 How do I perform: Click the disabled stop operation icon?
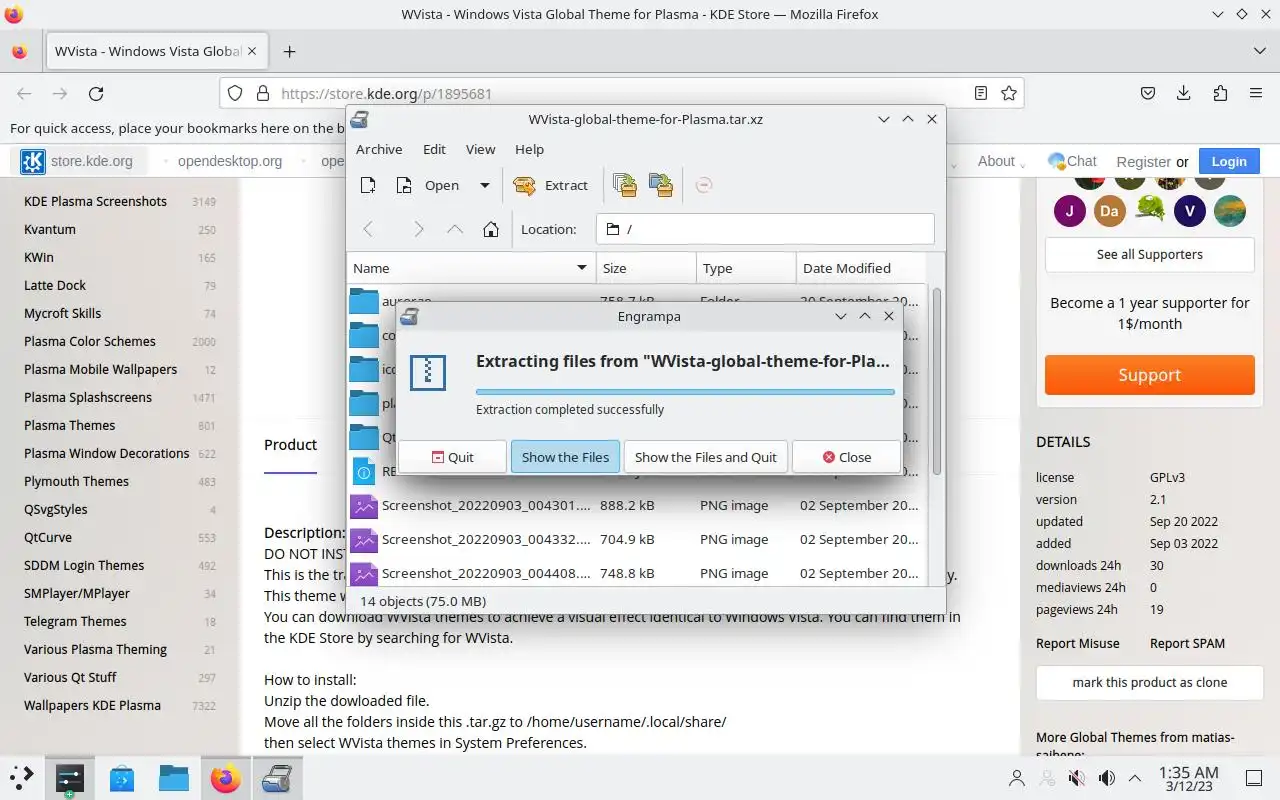point(704,185)
